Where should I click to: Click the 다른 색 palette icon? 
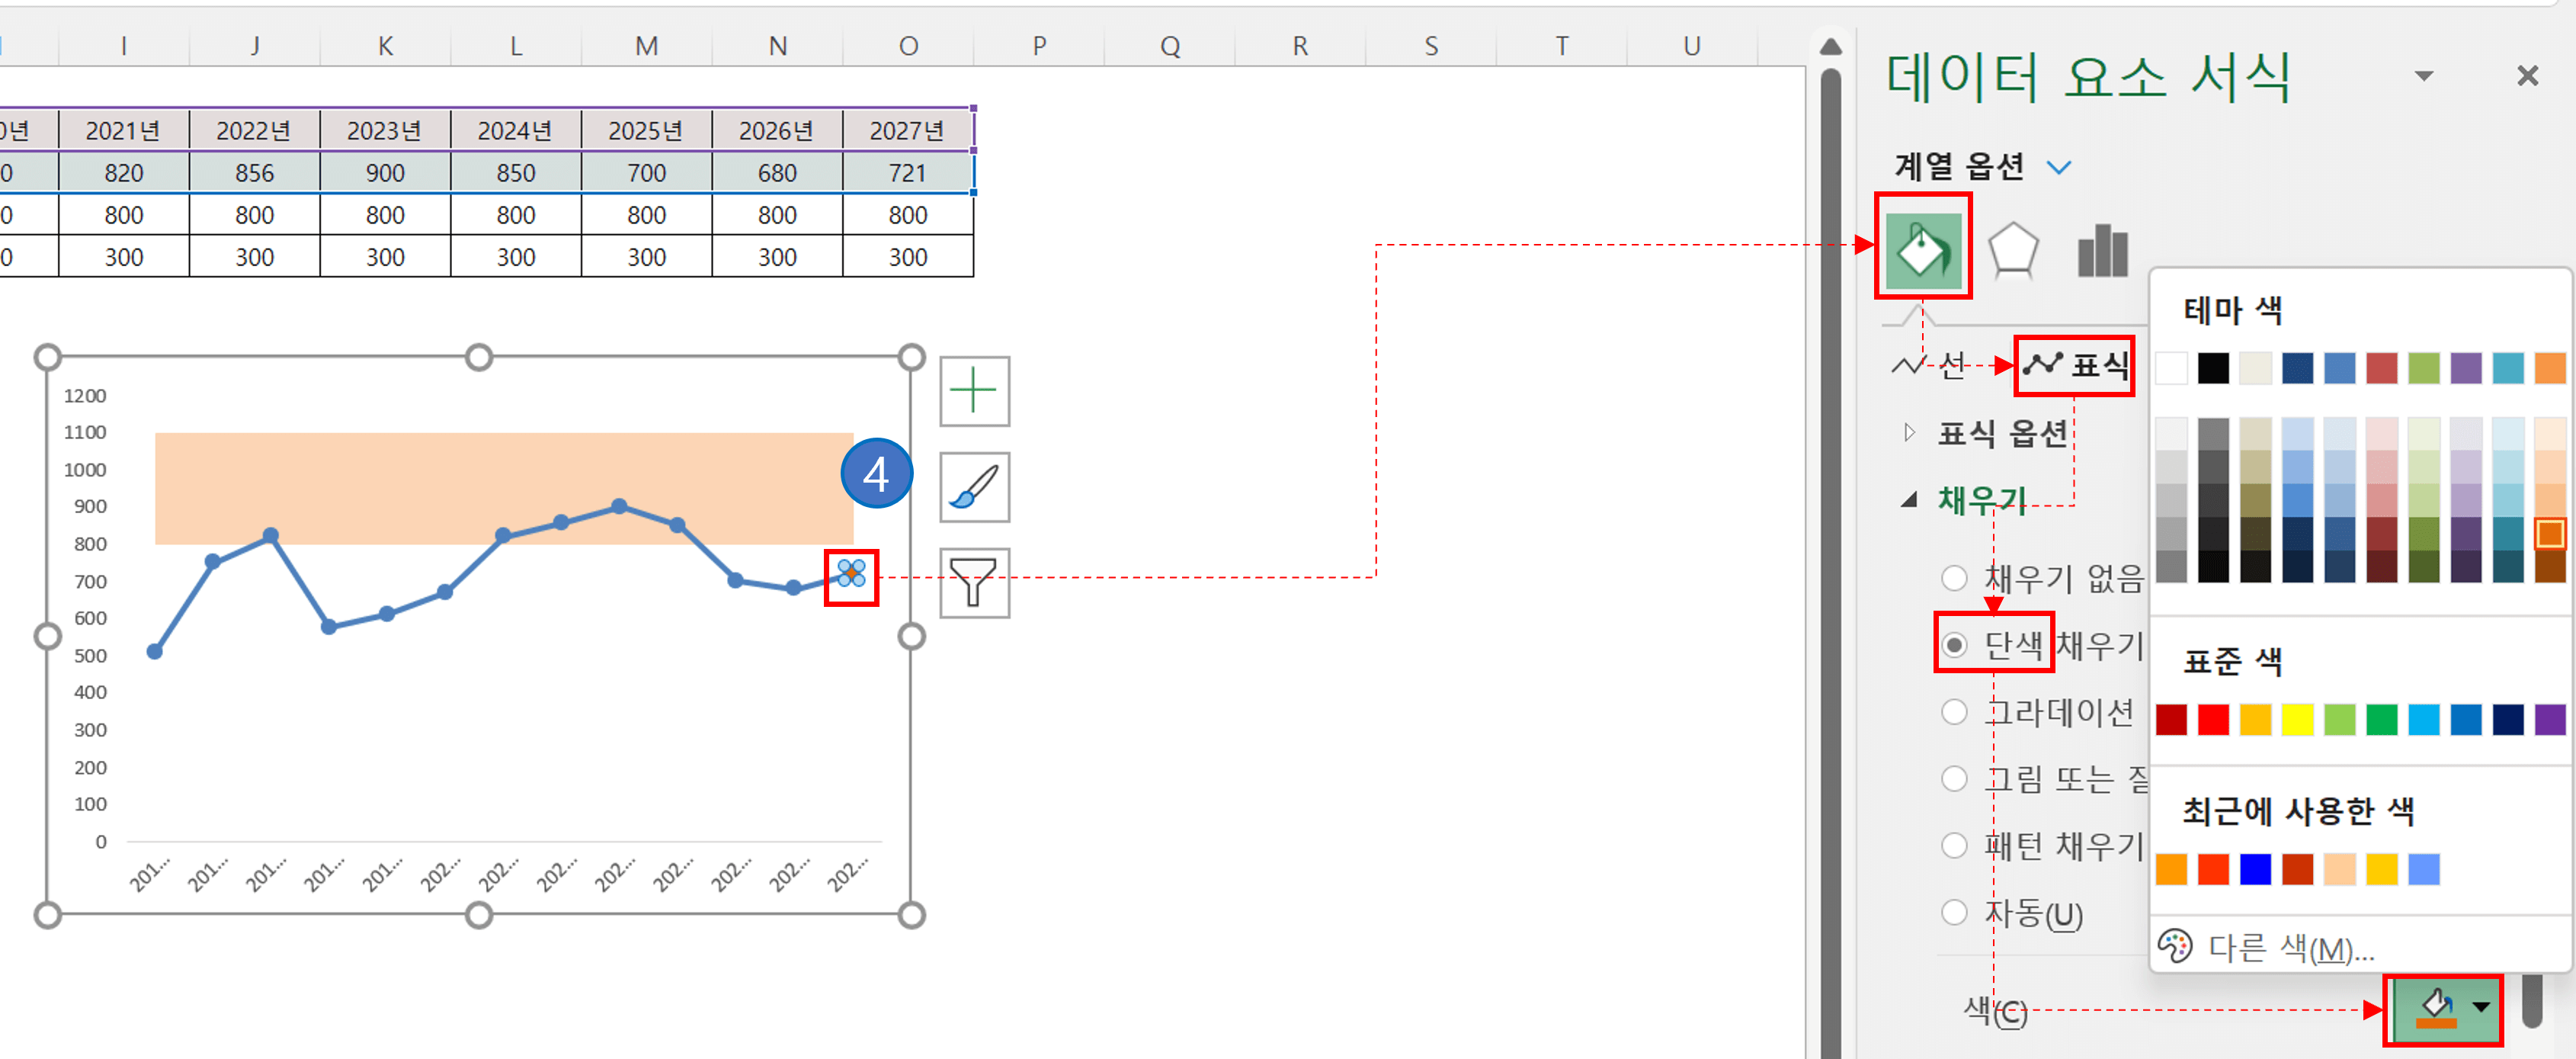2174,945
